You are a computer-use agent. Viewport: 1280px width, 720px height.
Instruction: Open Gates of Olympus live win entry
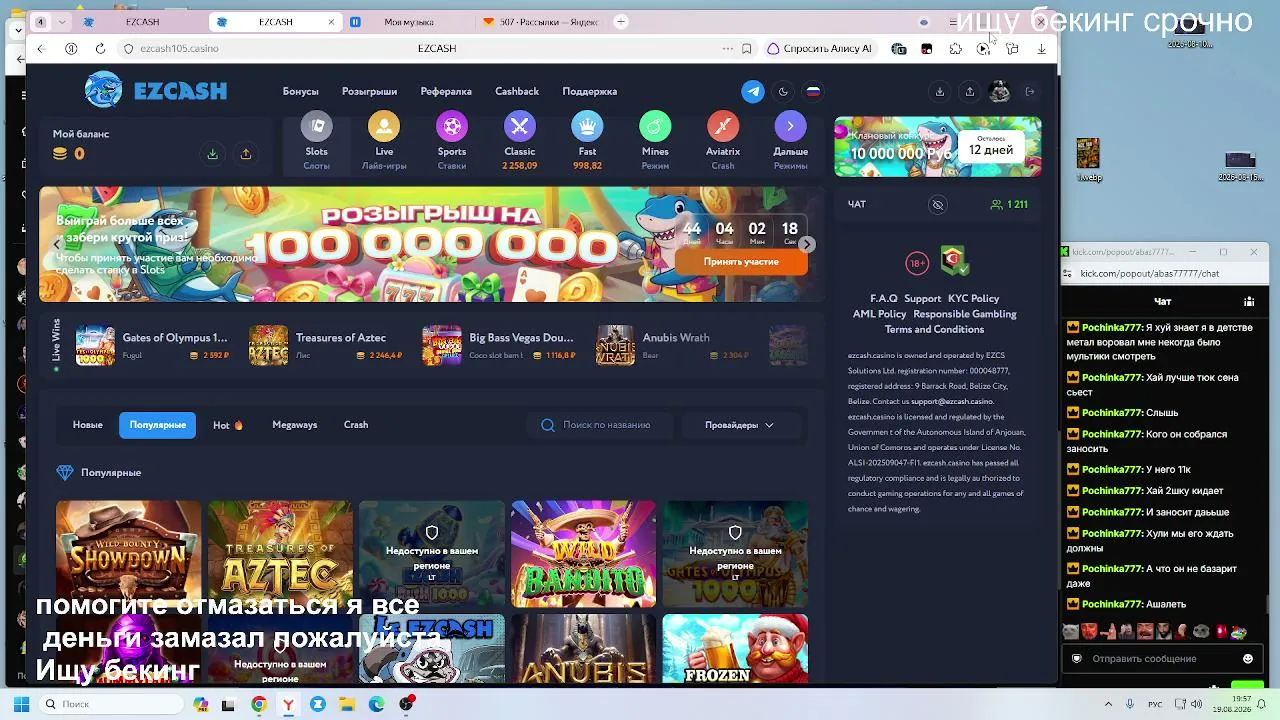[x=154, y=346]
